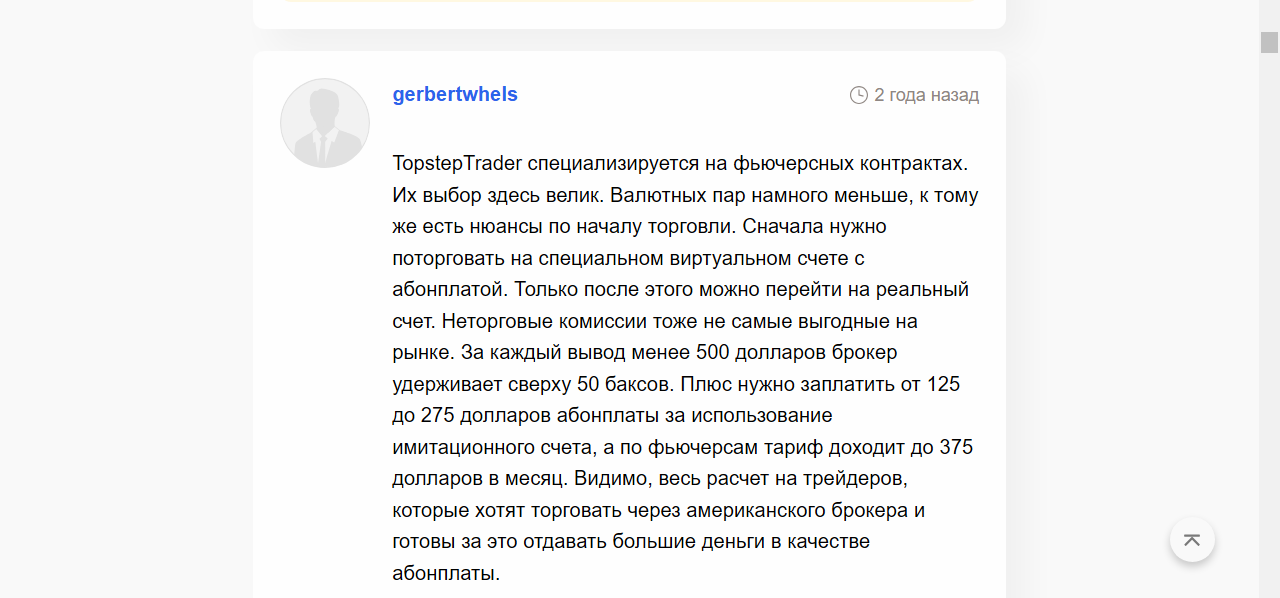Click the gray user avatar placeholder

tap(325, 123)
